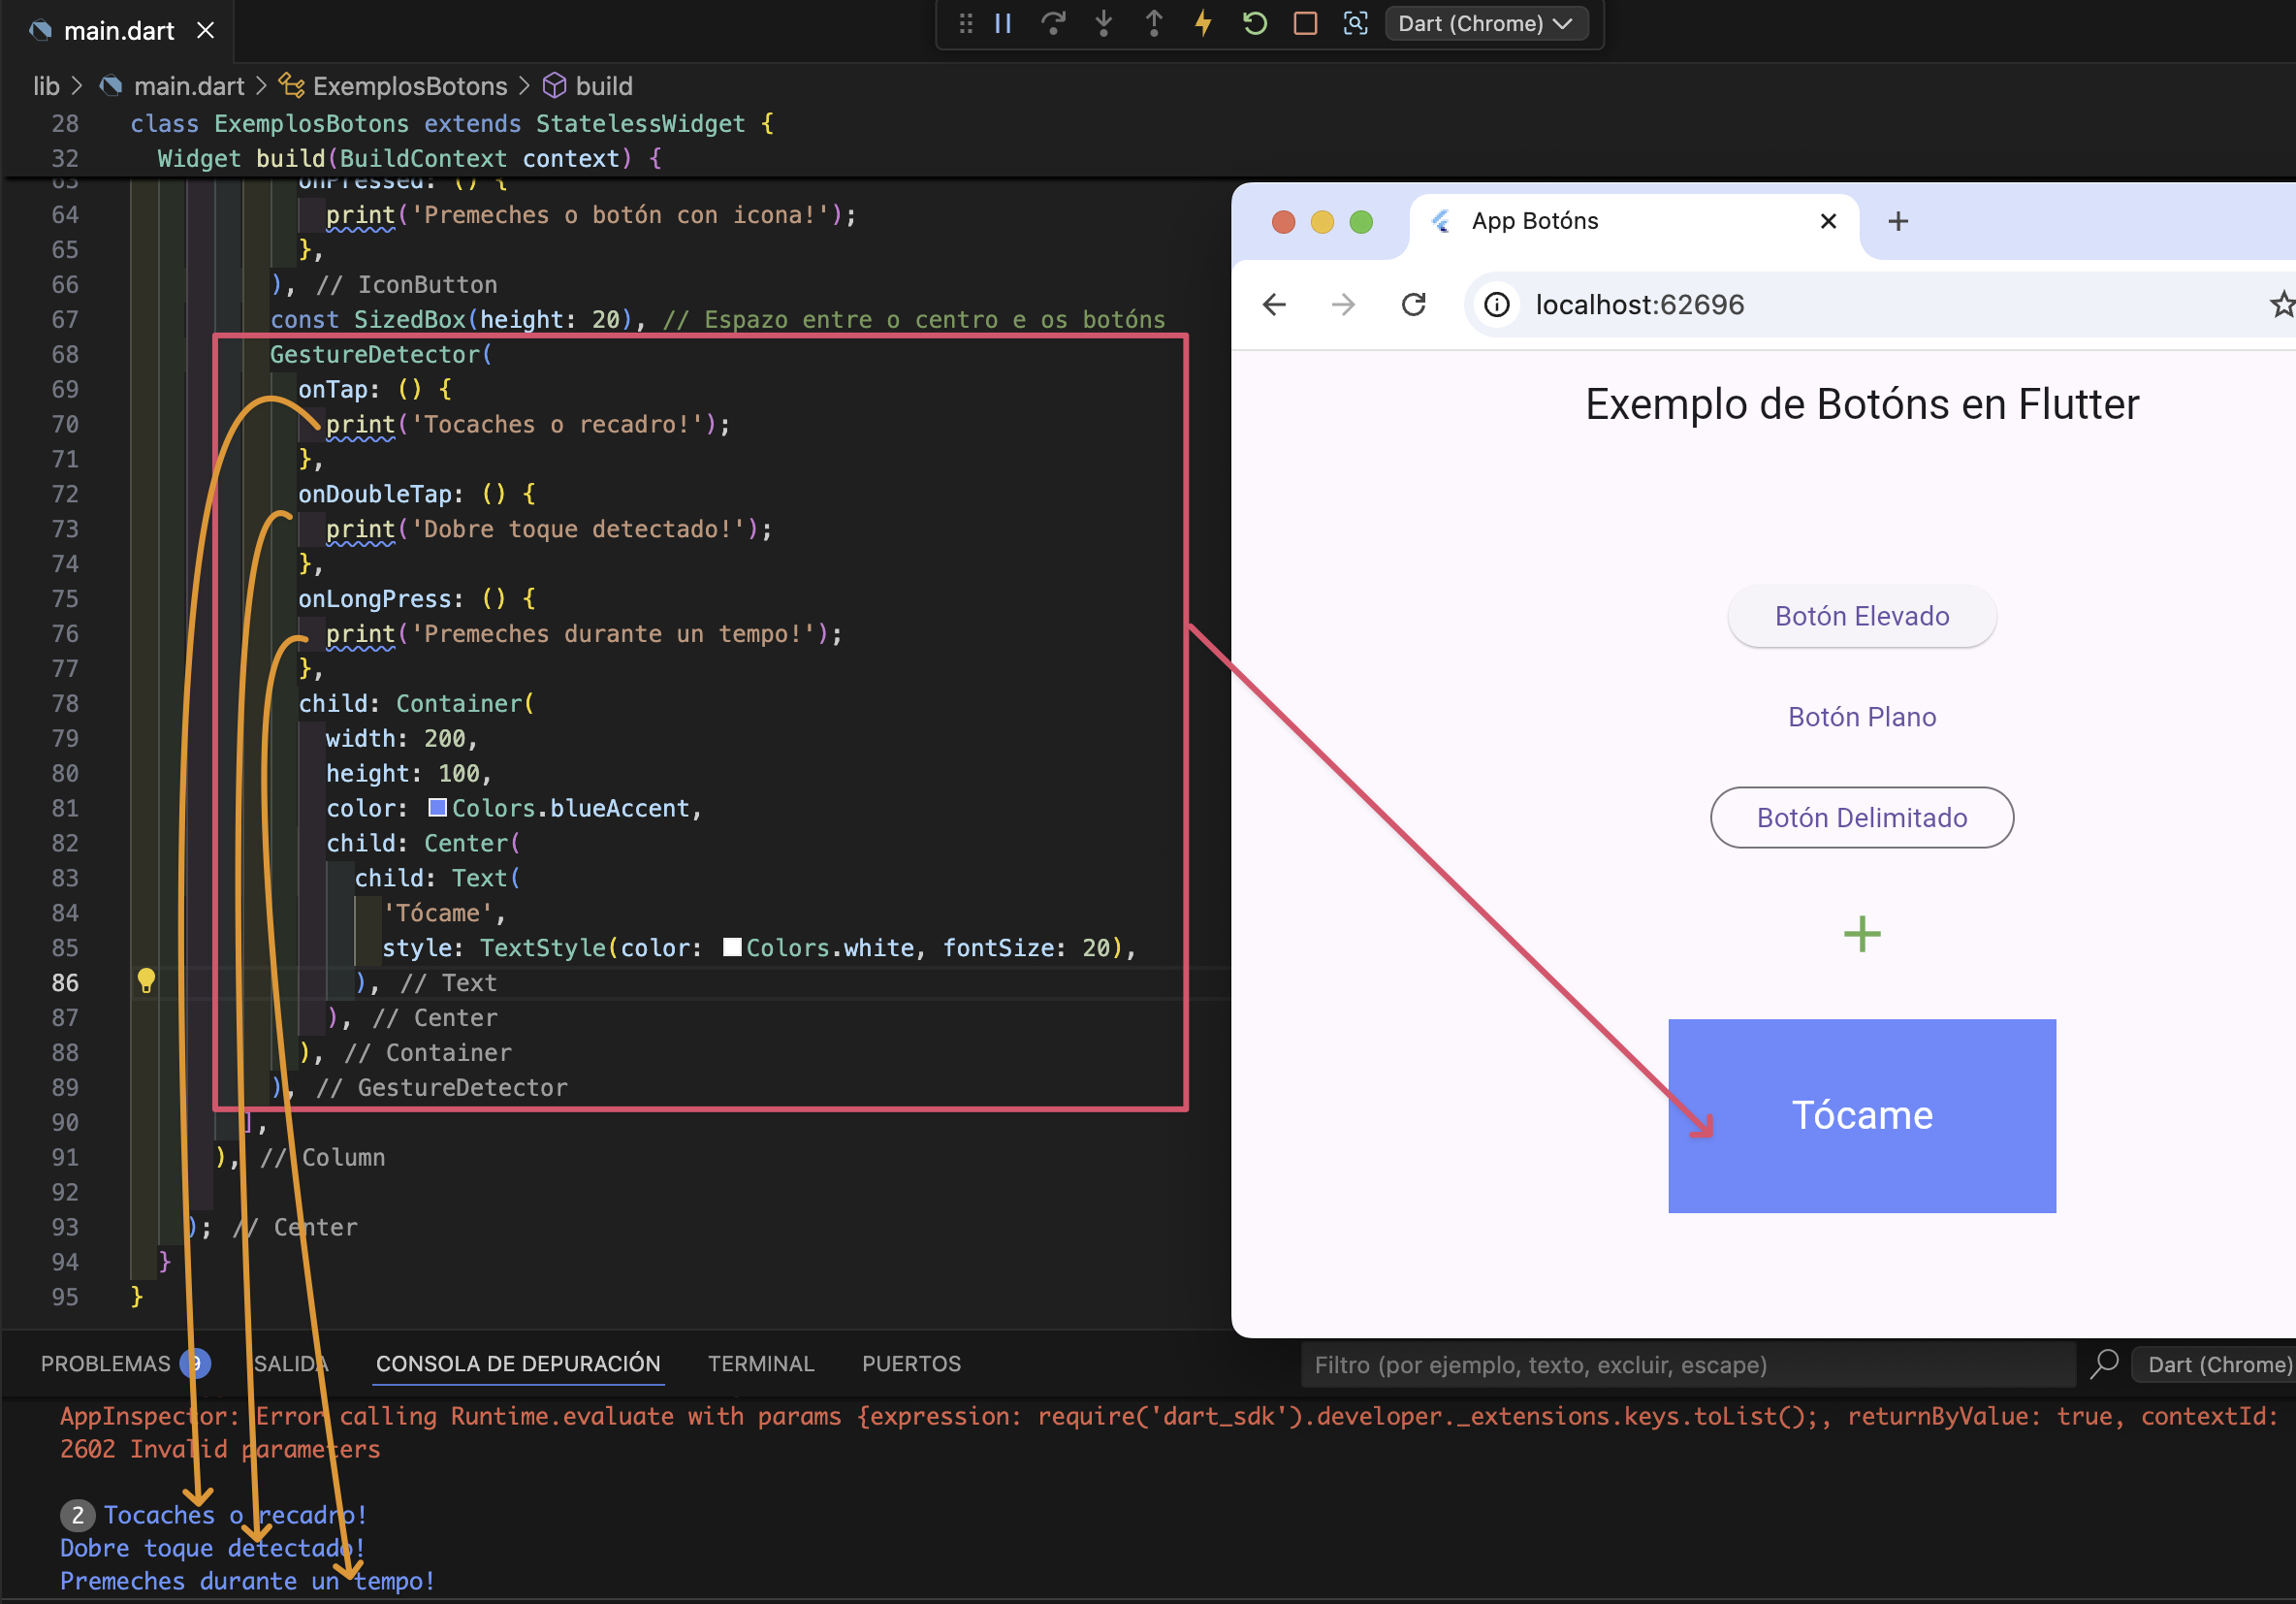Click the debug Step Over icon
This screenshot has height=1604, width=2296.
(1053, 23)
